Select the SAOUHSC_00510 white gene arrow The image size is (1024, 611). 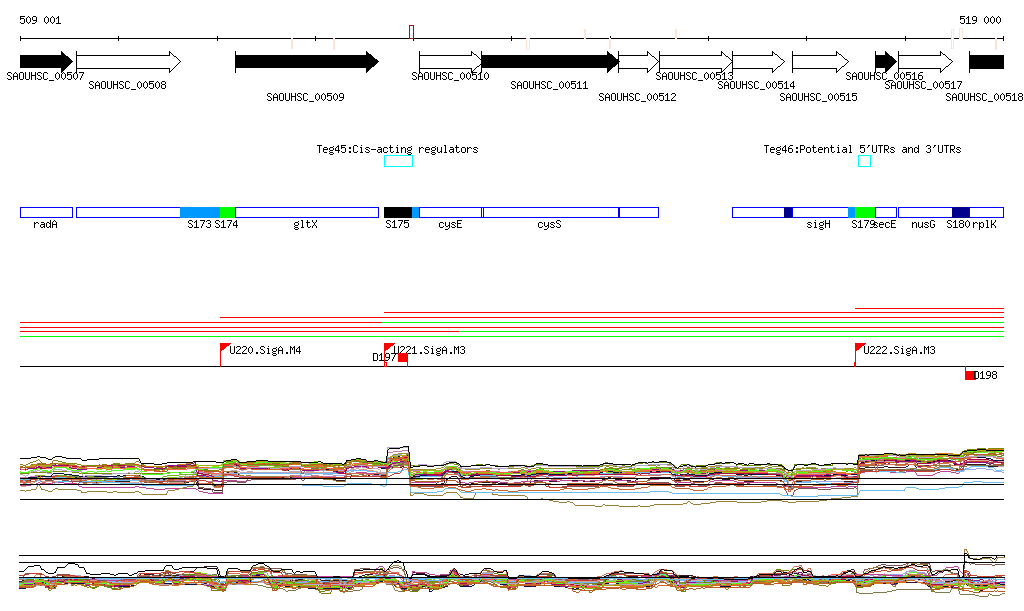click(451, 62)
